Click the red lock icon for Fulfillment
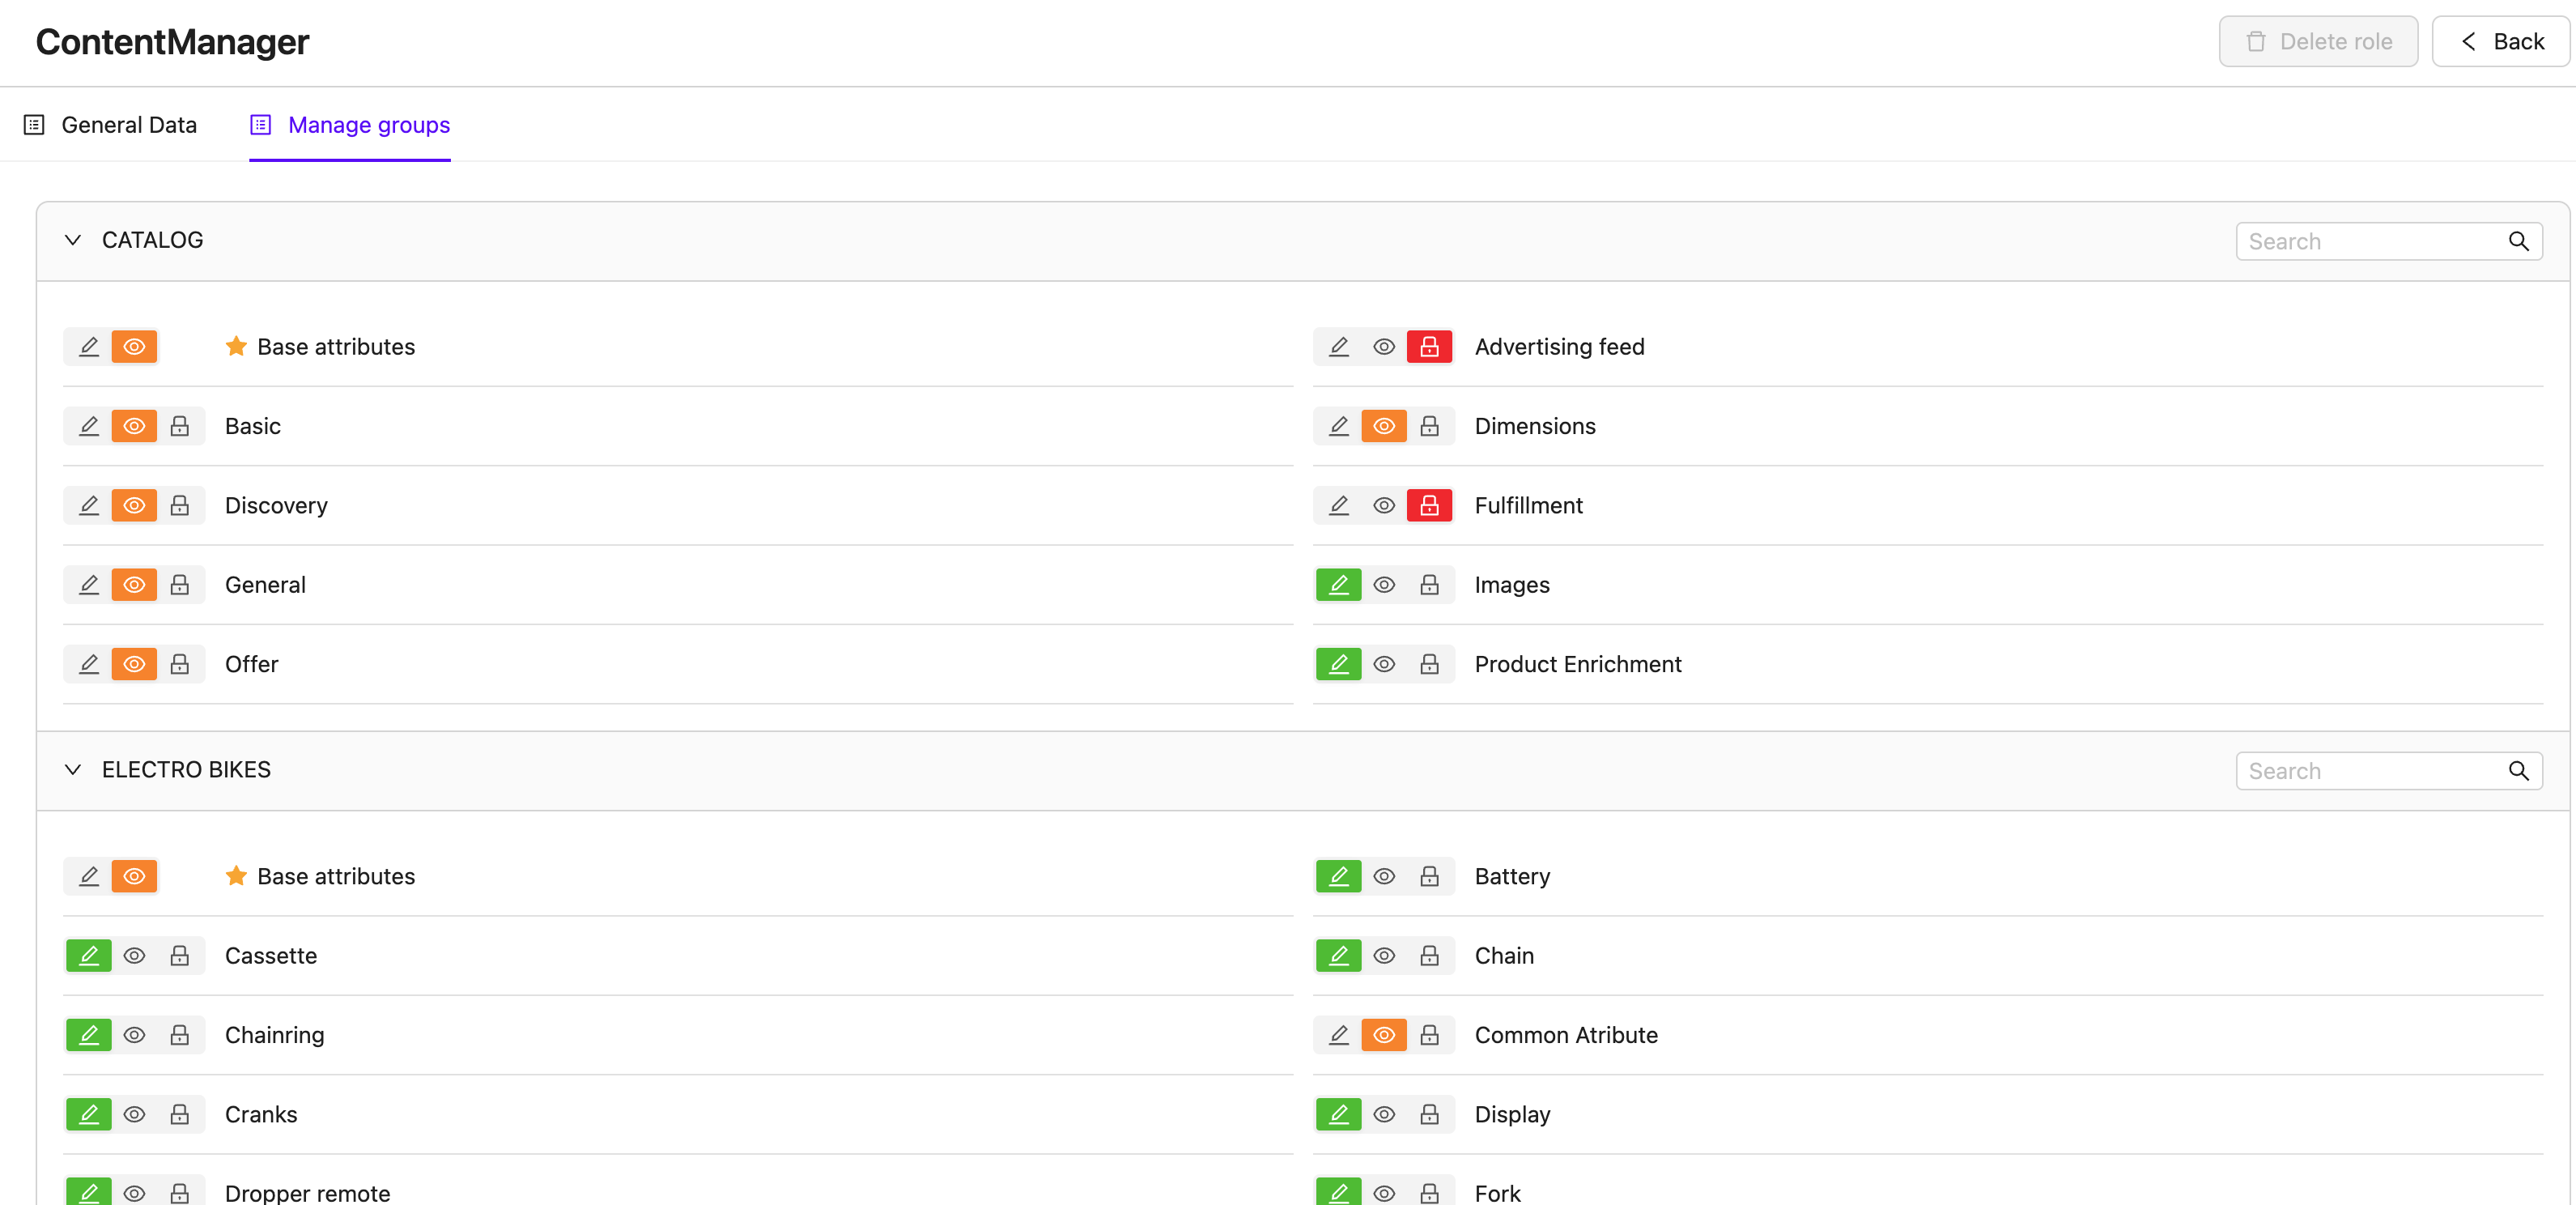This screenshot has width=2576, height=1205. 1429,505
